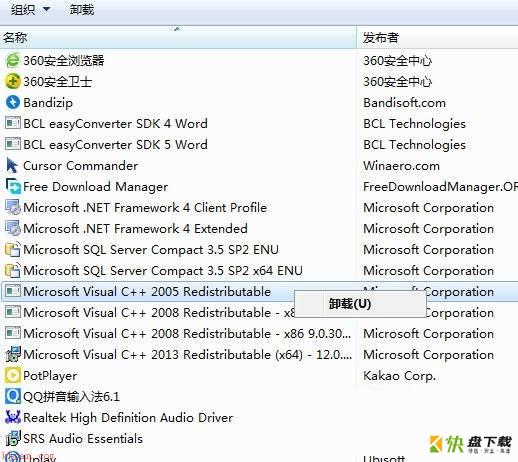Click BCL easyConverter SDK 4 Word icon
Screen dimensions: 518x462
click(x=13, y=124)
